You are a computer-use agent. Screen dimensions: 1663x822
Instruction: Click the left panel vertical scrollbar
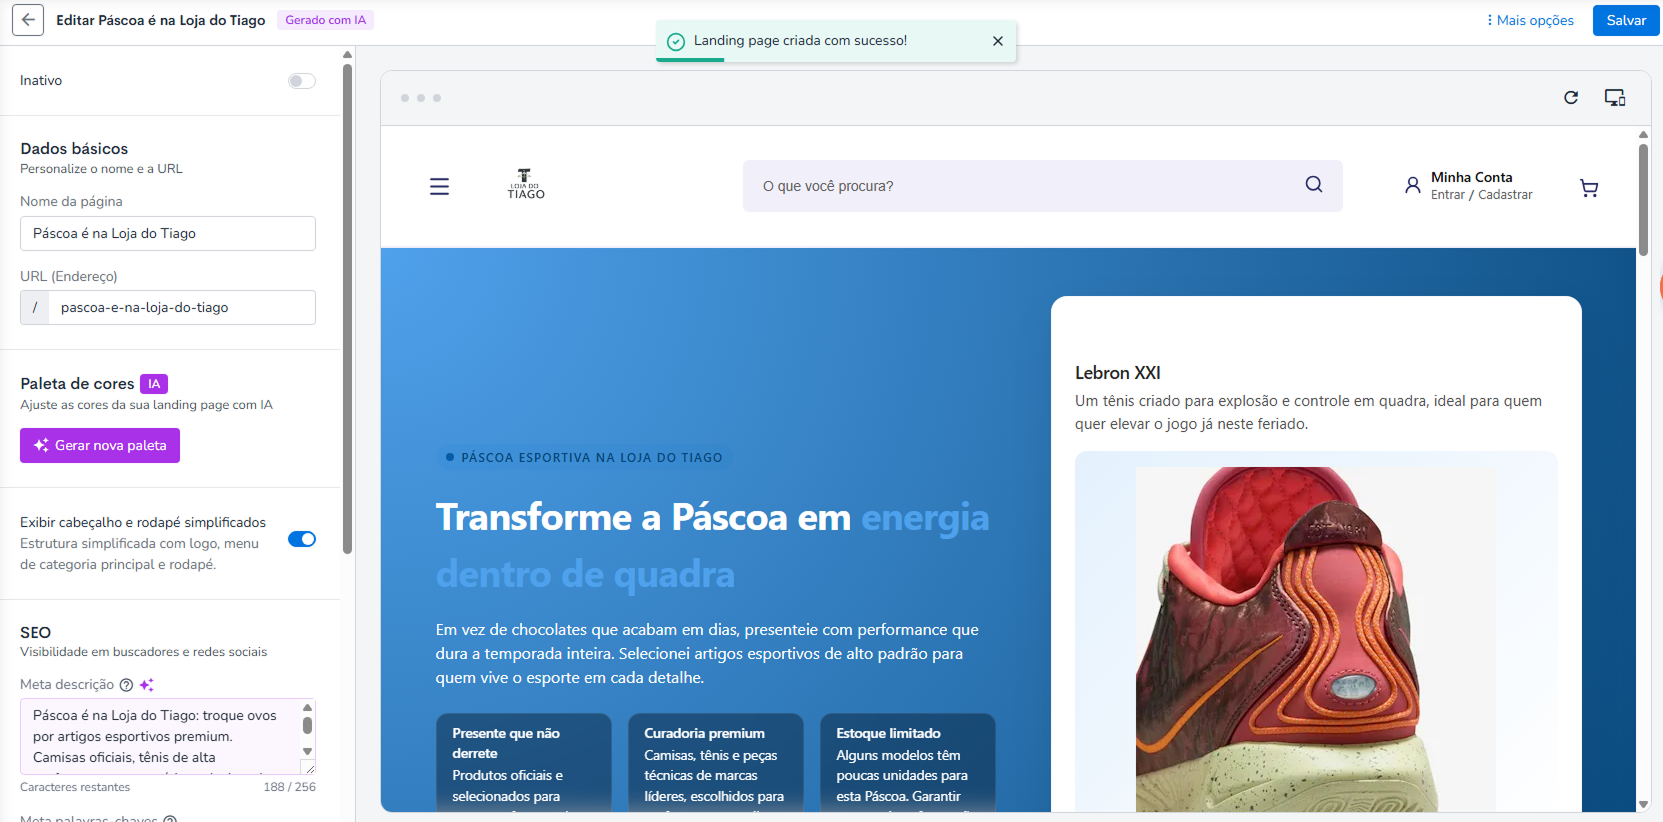[347, 310]
